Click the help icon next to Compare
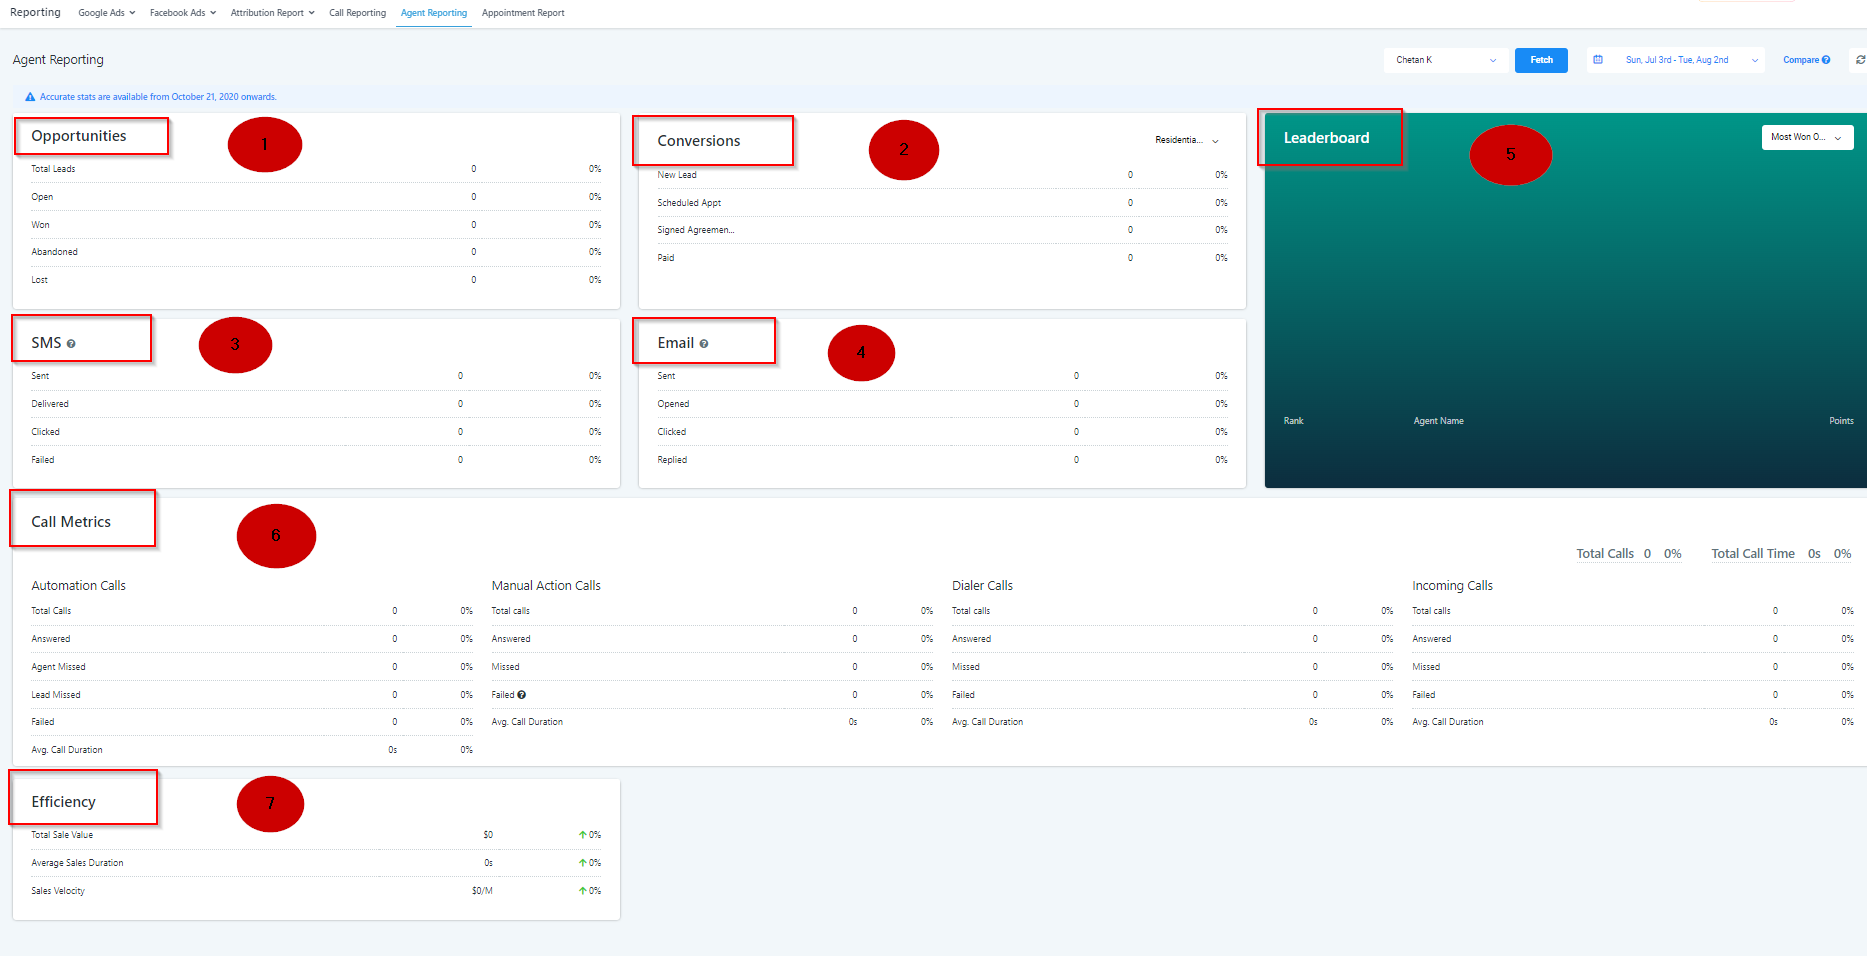Screen dimensions: 1867x956 coord(1826,60)
